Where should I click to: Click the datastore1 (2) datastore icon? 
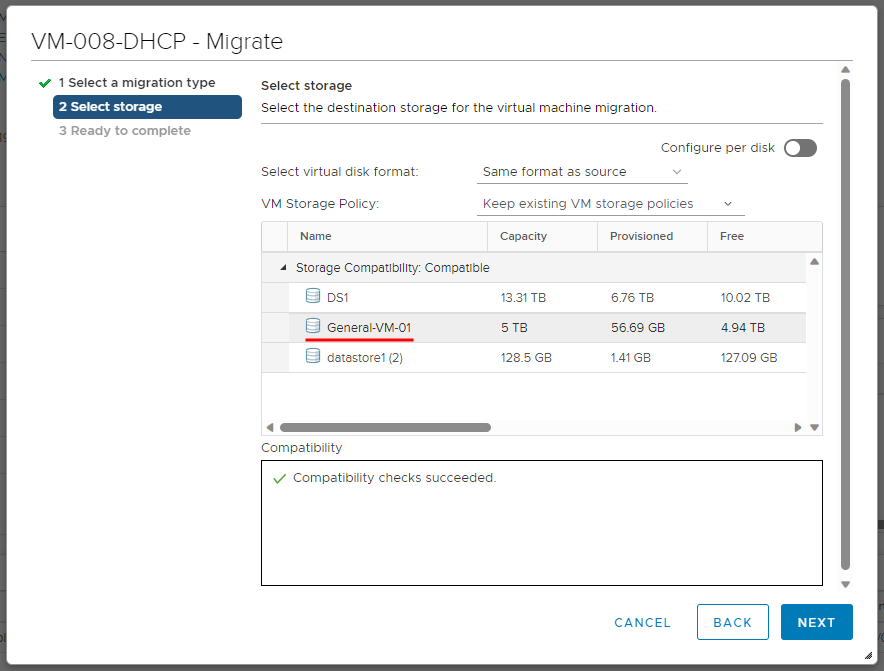(313, 355)
